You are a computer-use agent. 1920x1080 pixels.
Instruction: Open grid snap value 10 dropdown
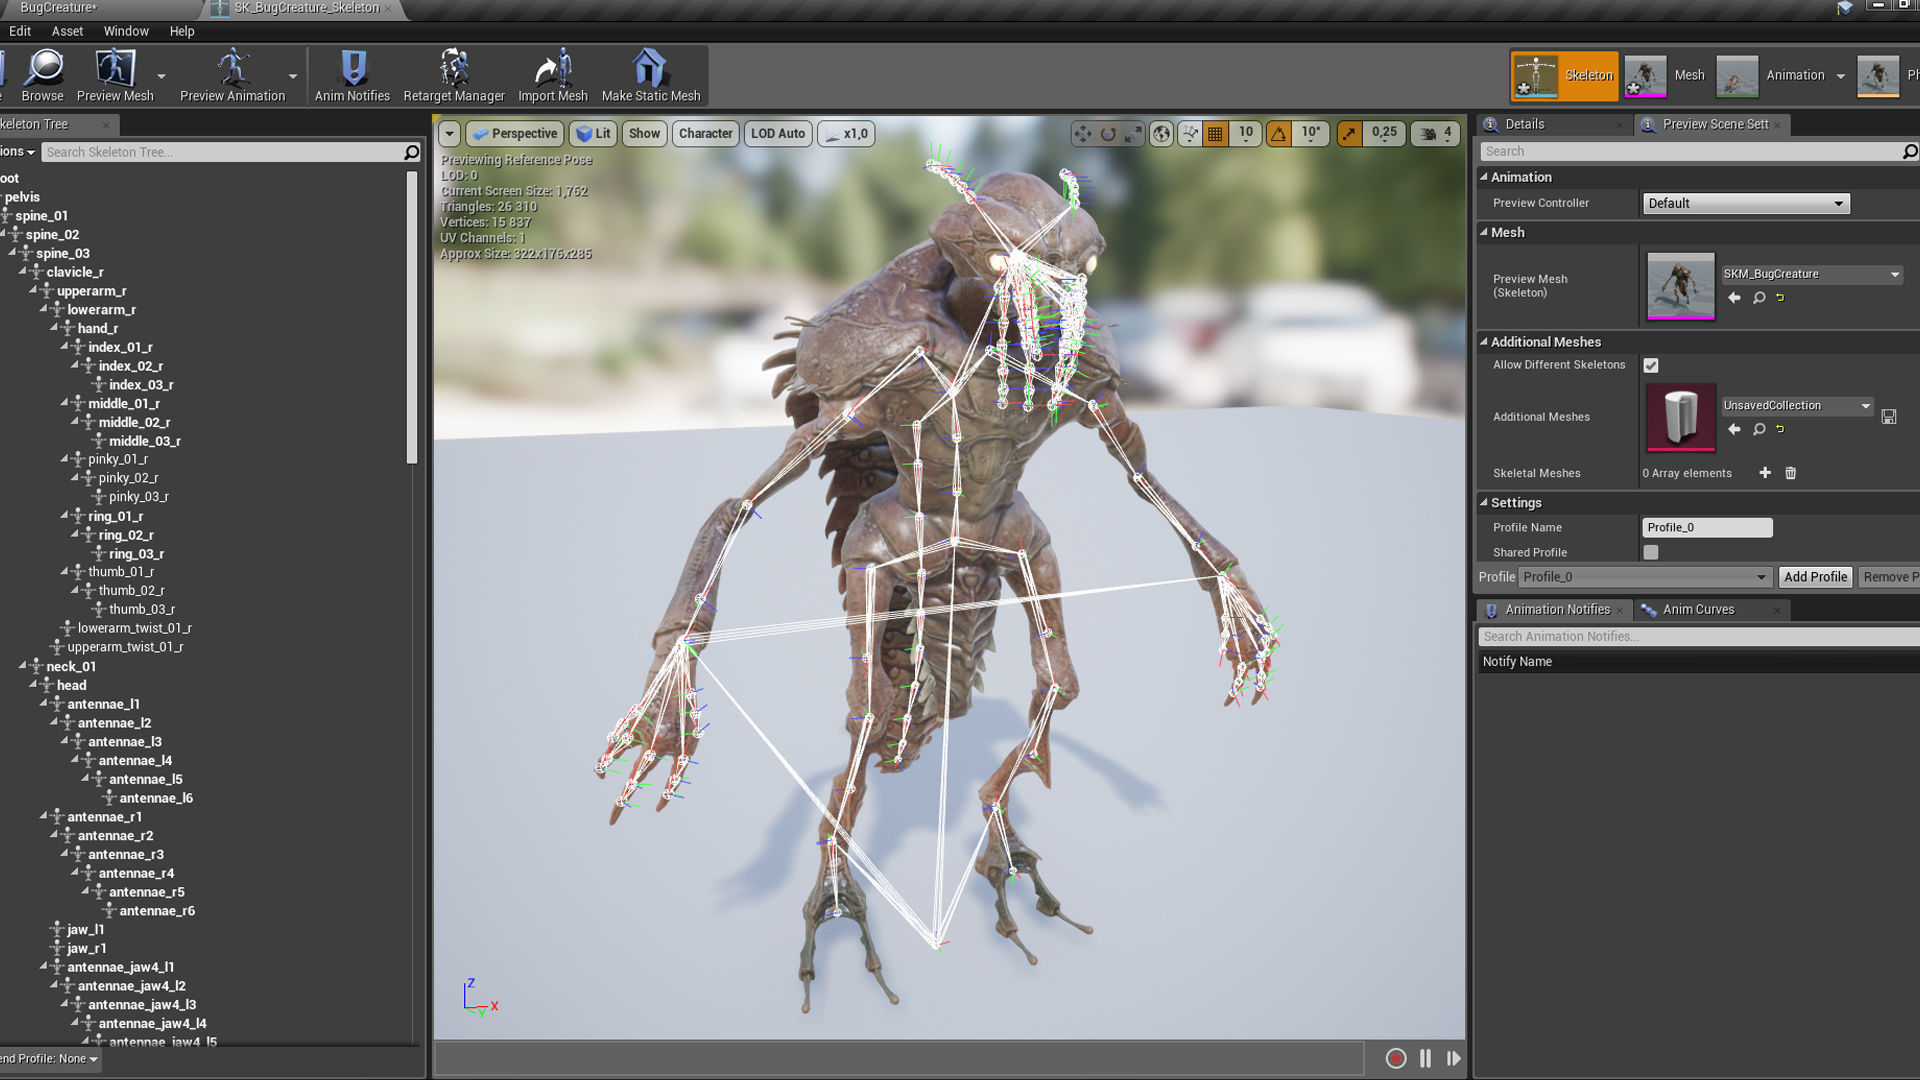pyautogui.click(x=1246, y=134)
